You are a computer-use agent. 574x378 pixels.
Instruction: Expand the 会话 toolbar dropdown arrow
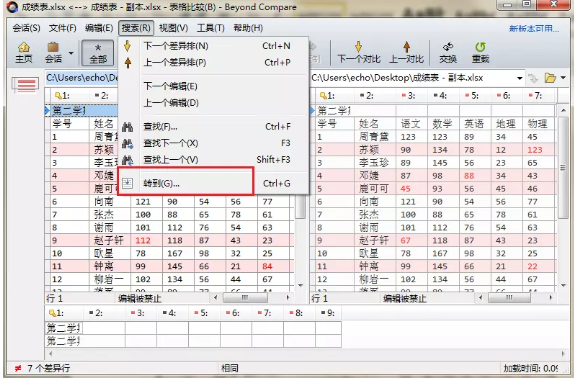tap(71, 53)
